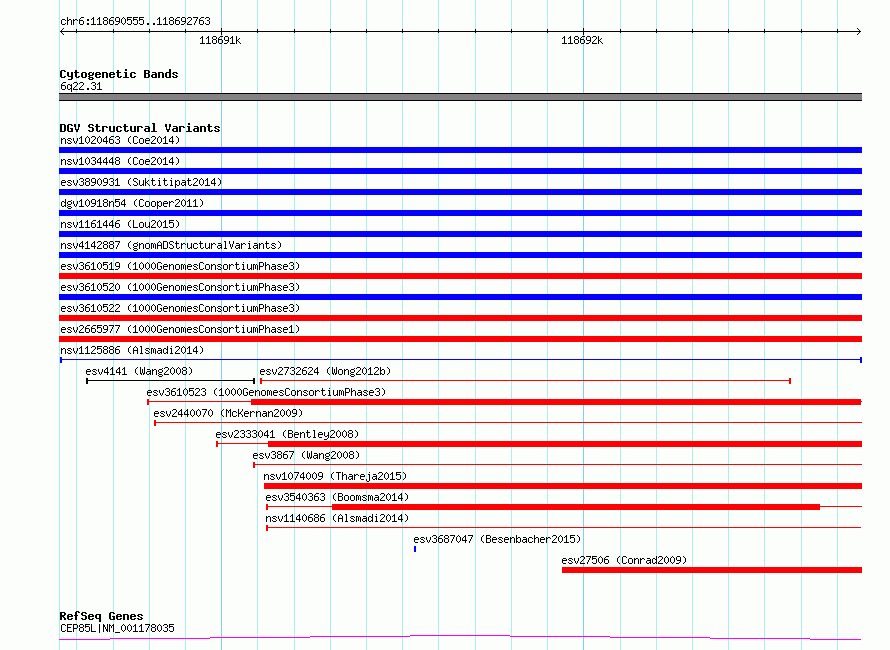Select esv3867 (Wang2008) label

pos(306,455)
